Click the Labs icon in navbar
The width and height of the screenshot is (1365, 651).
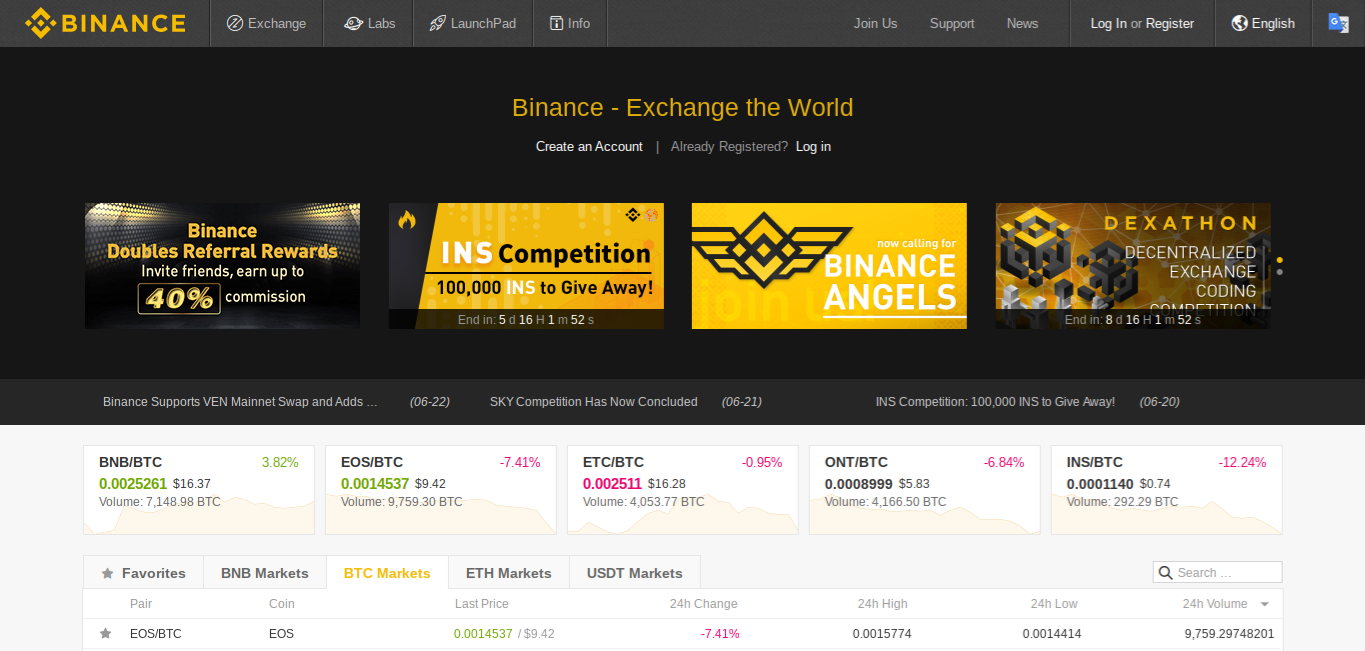[353, 23]
